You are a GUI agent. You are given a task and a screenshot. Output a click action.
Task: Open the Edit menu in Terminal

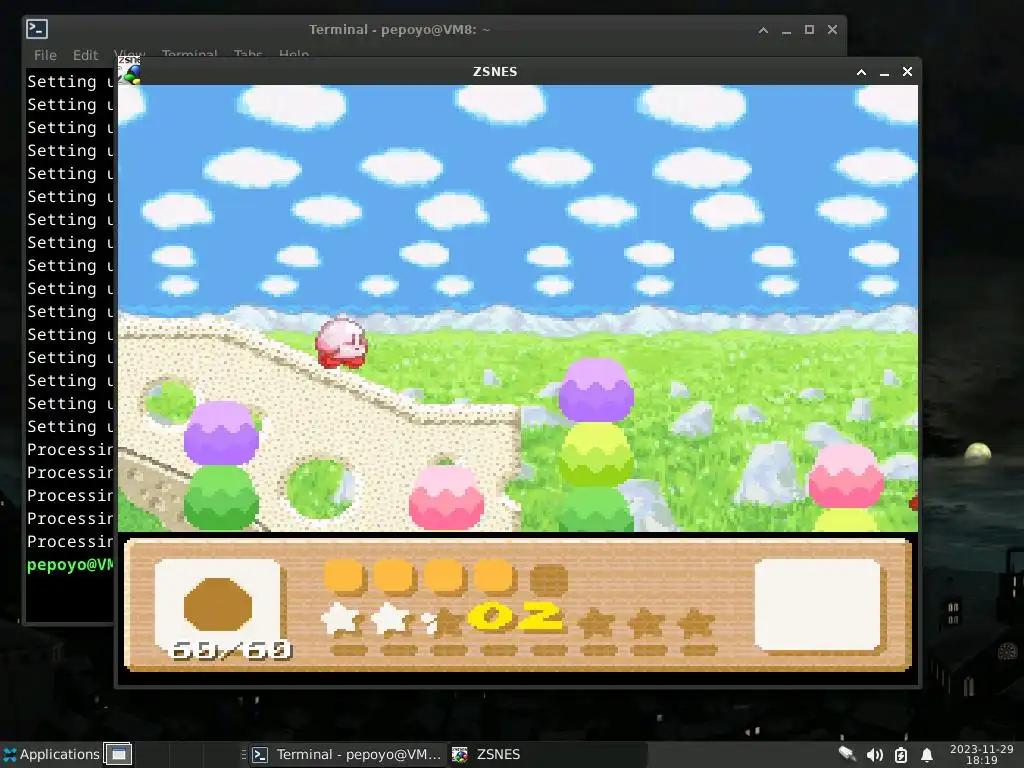[86, 55]
